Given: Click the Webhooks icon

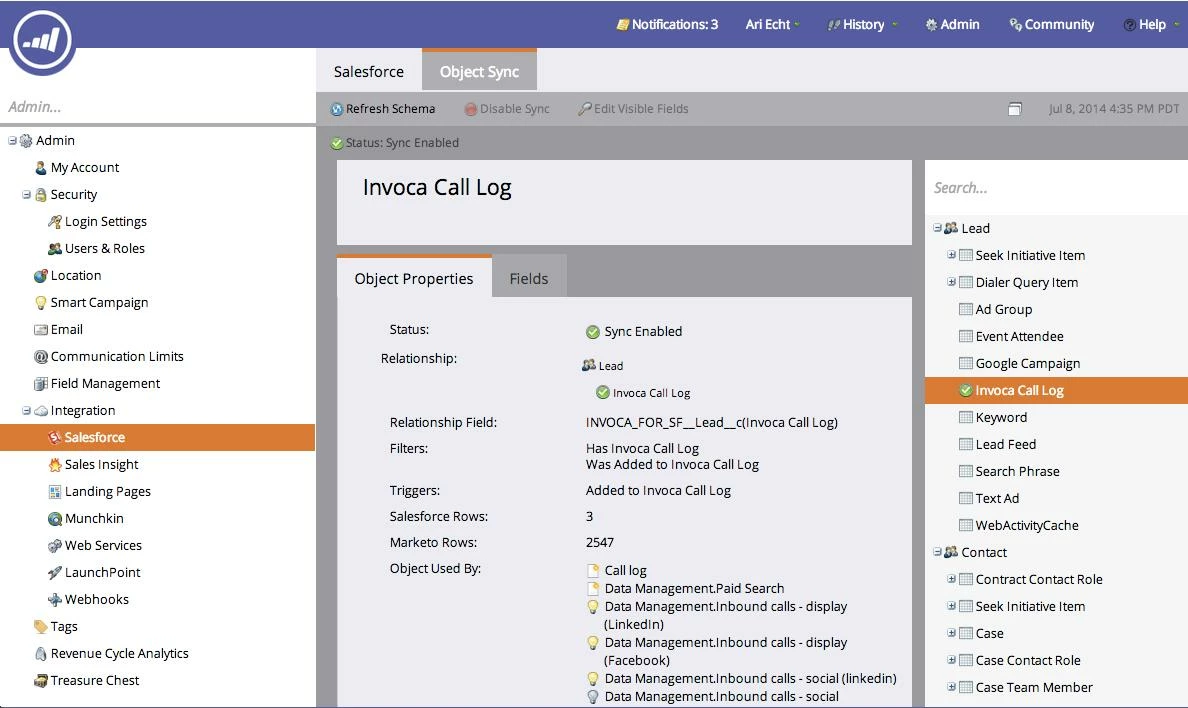Looking at the screenshot, I should point(55,600).
